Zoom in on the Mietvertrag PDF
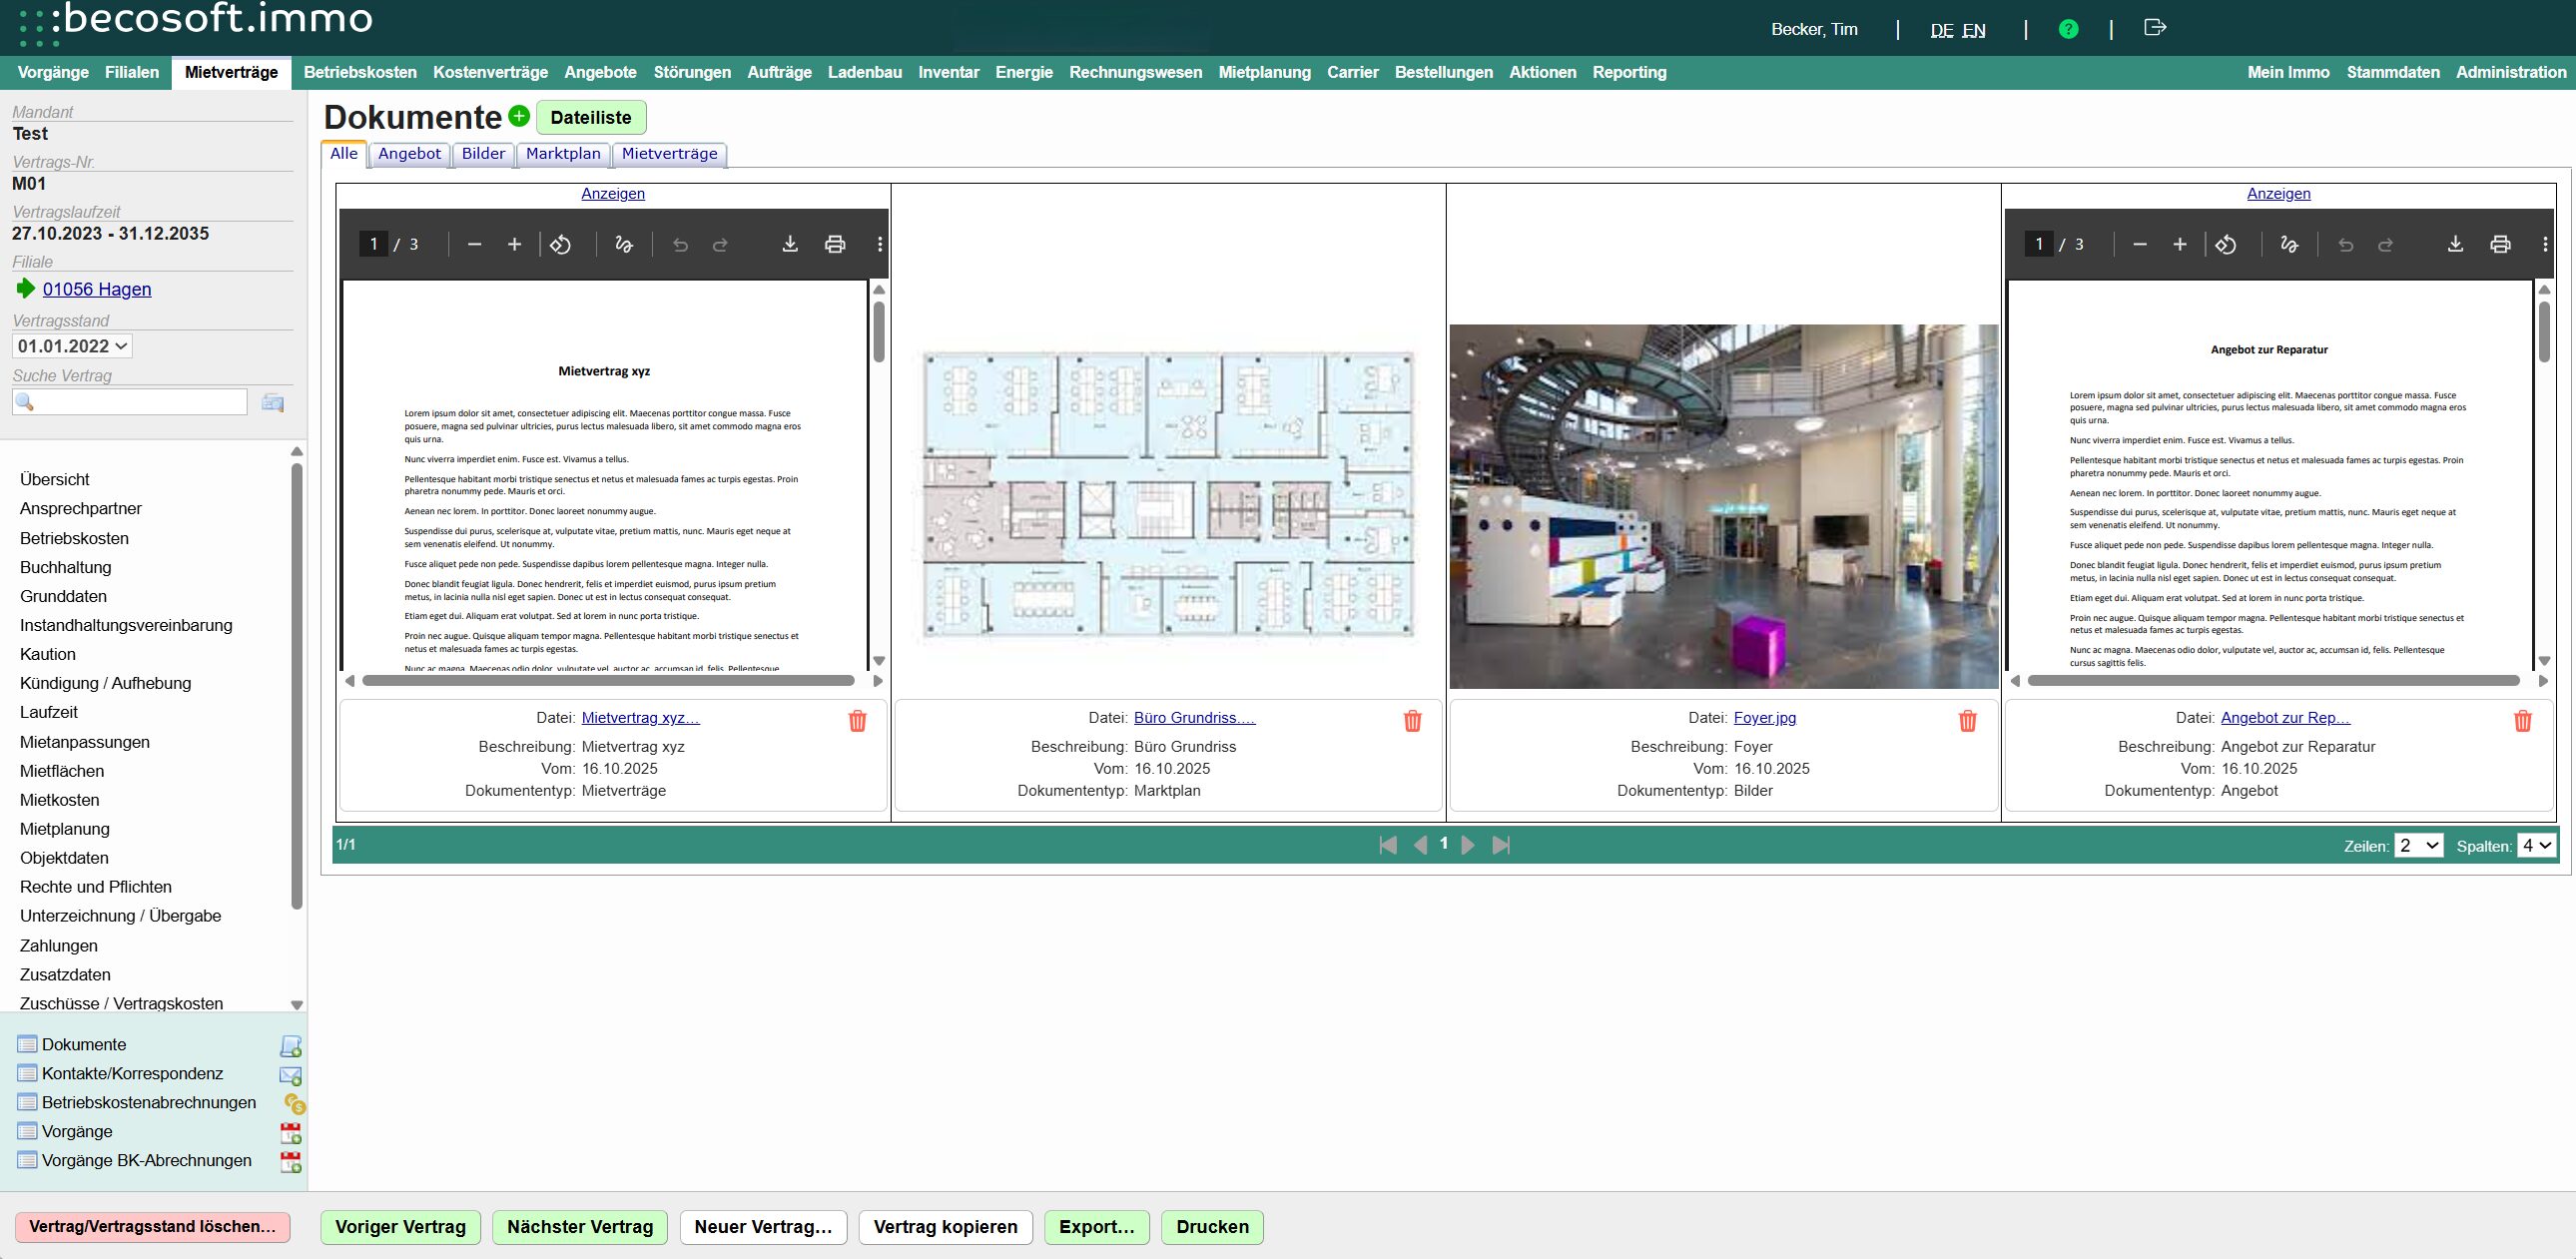This screenshot has width=2576, height=1259. coord(514,244)
